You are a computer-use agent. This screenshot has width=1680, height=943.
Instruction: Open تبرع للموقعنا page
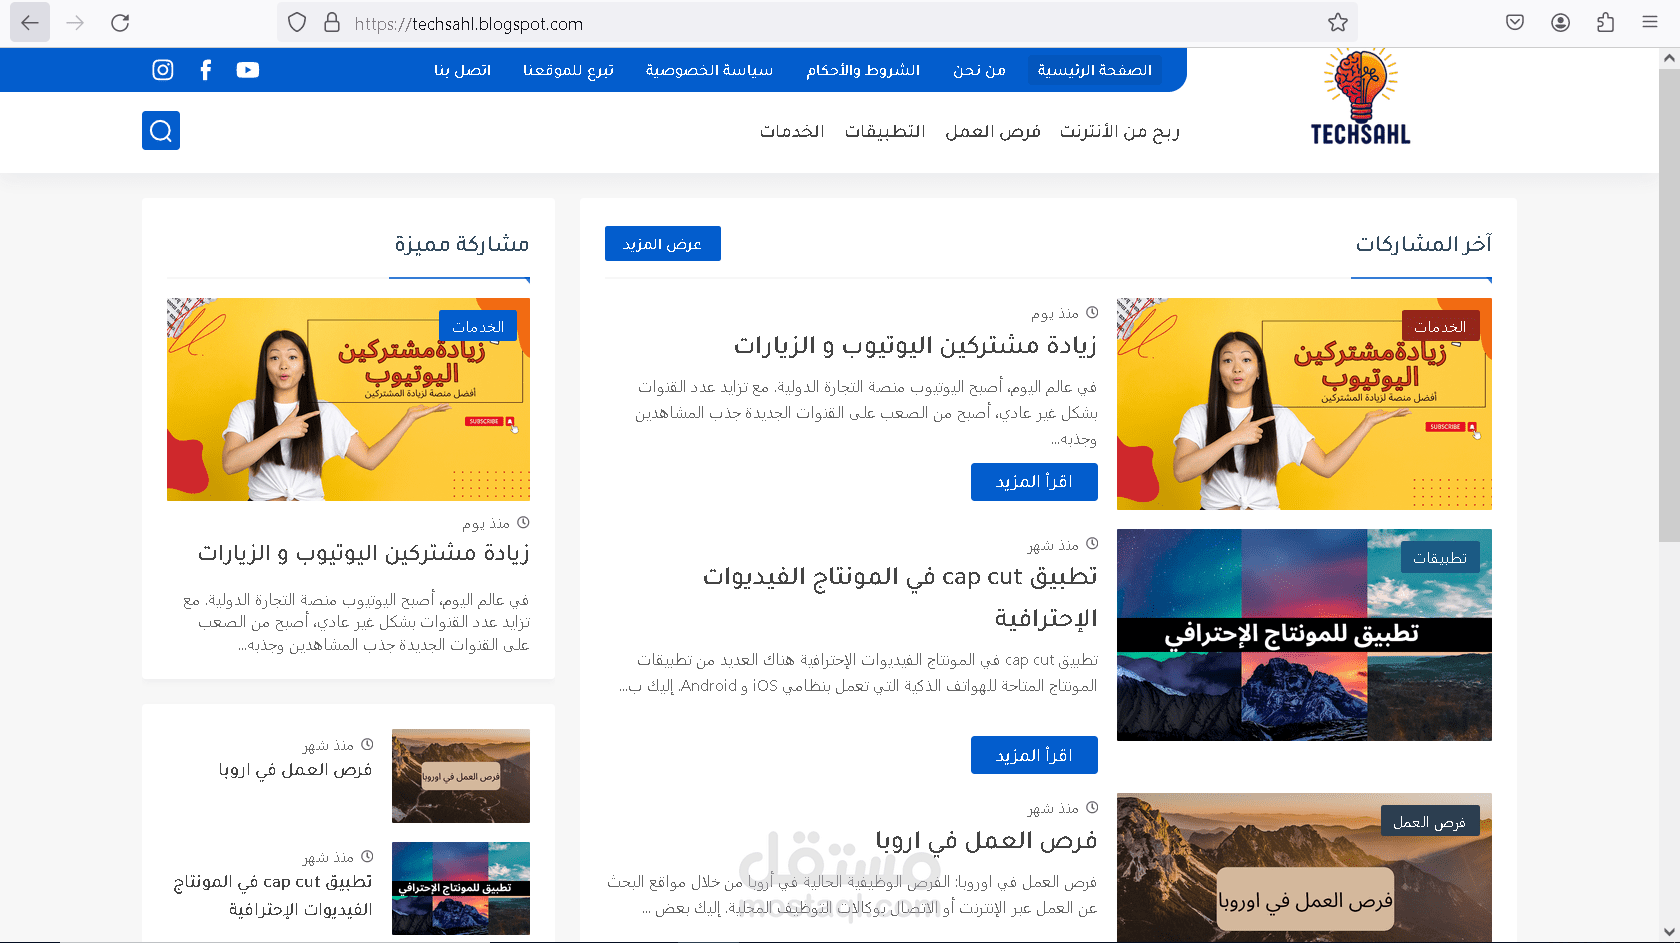click(x=568, y=70)
